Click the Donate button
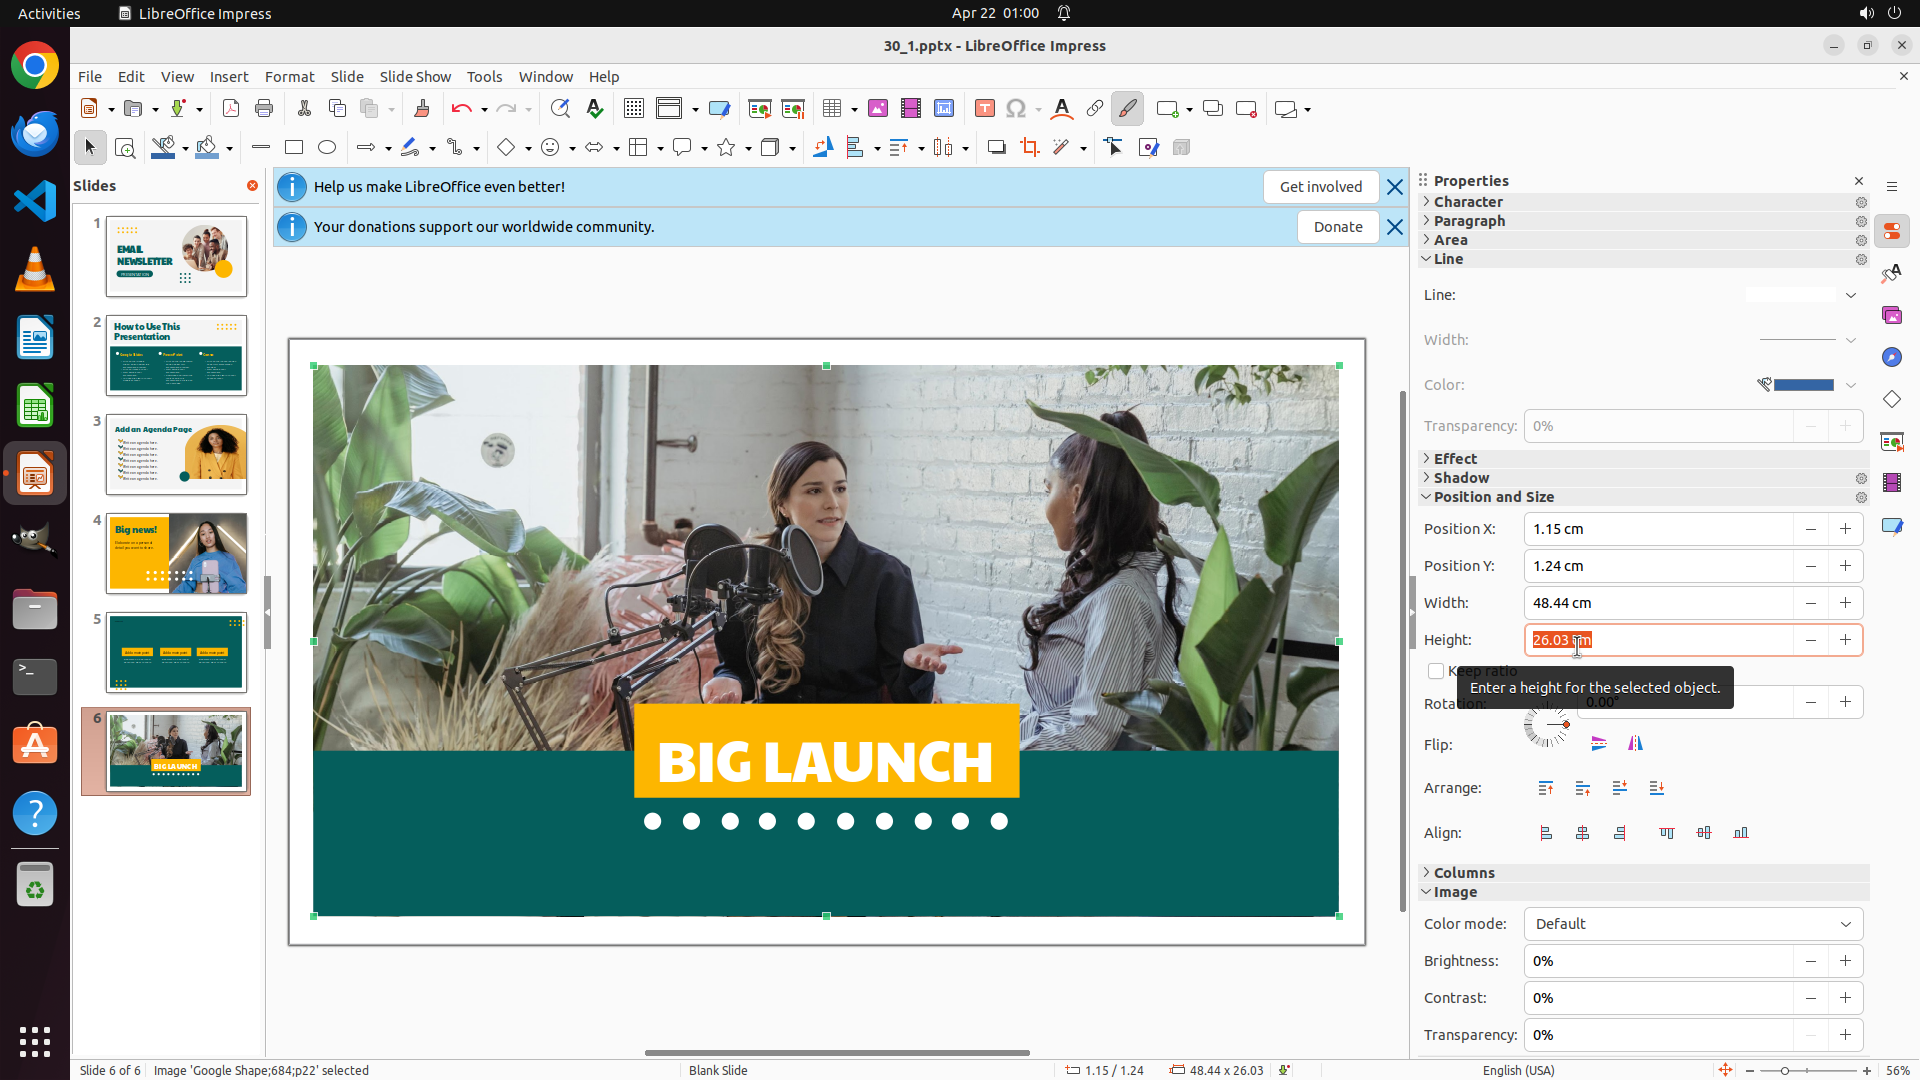This screenshot has width=1920, height=1080. [x=1337, y=227]
